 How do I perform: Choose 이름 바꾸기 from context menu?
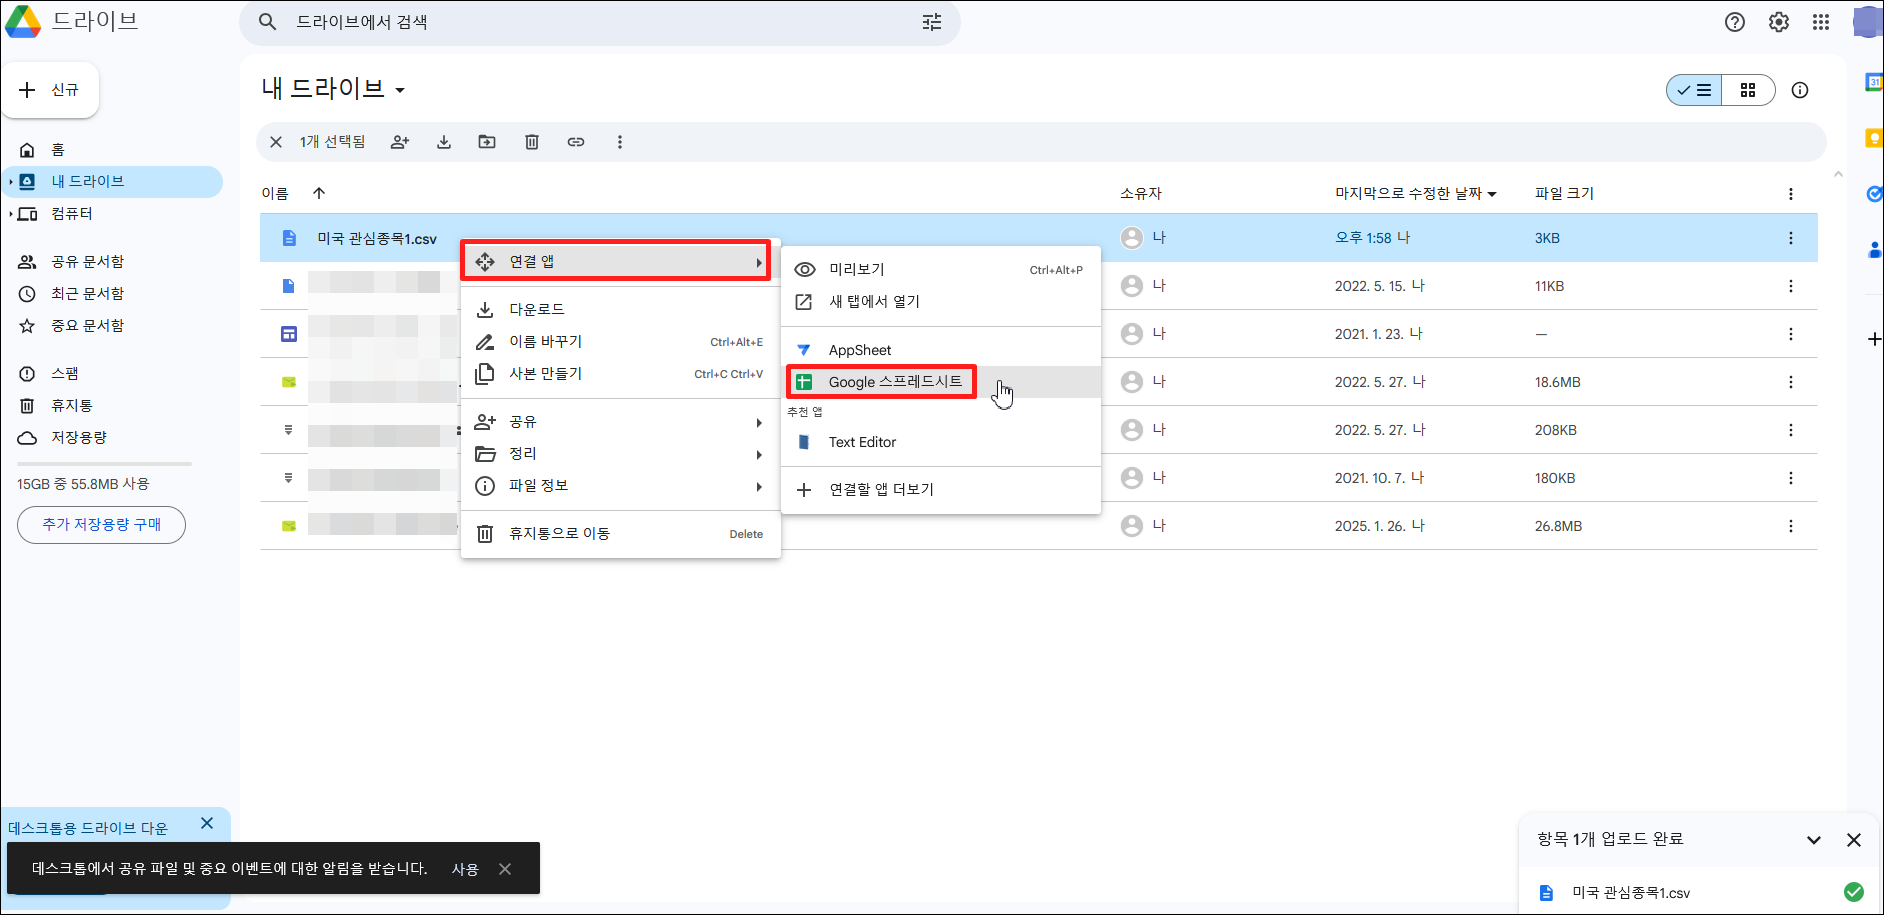tap(620, 342)
